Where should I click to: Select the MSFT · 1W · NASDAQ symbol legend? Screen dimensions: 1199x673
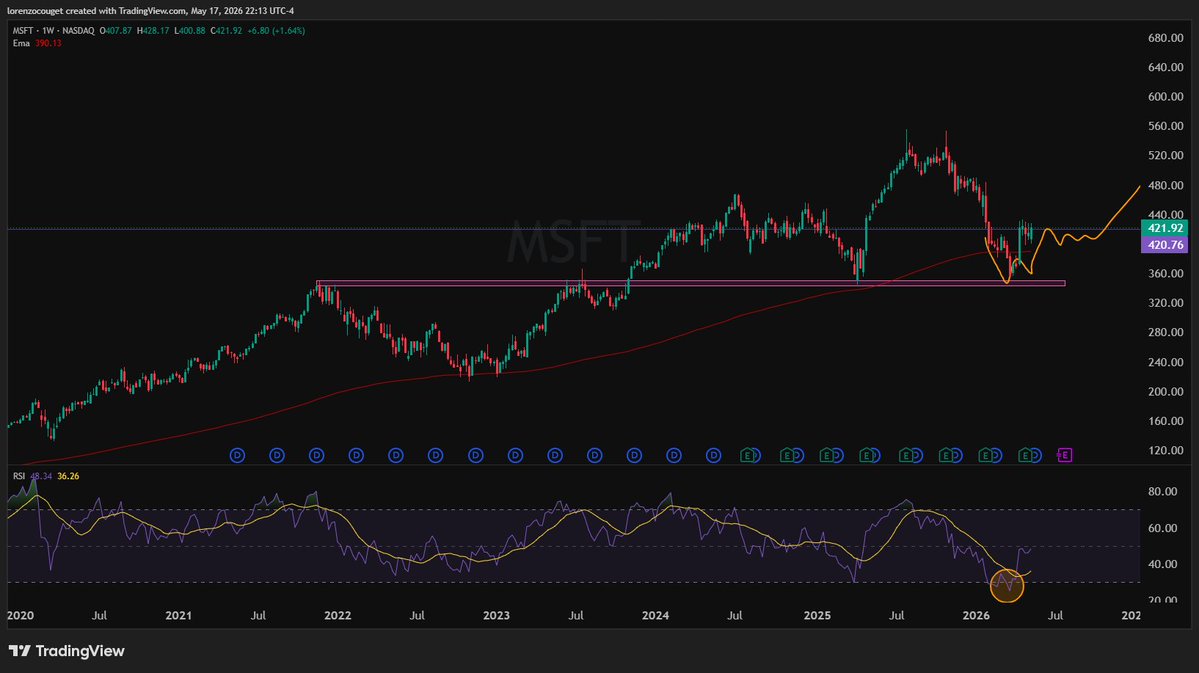pyautogui.click(x=54, y=31)
